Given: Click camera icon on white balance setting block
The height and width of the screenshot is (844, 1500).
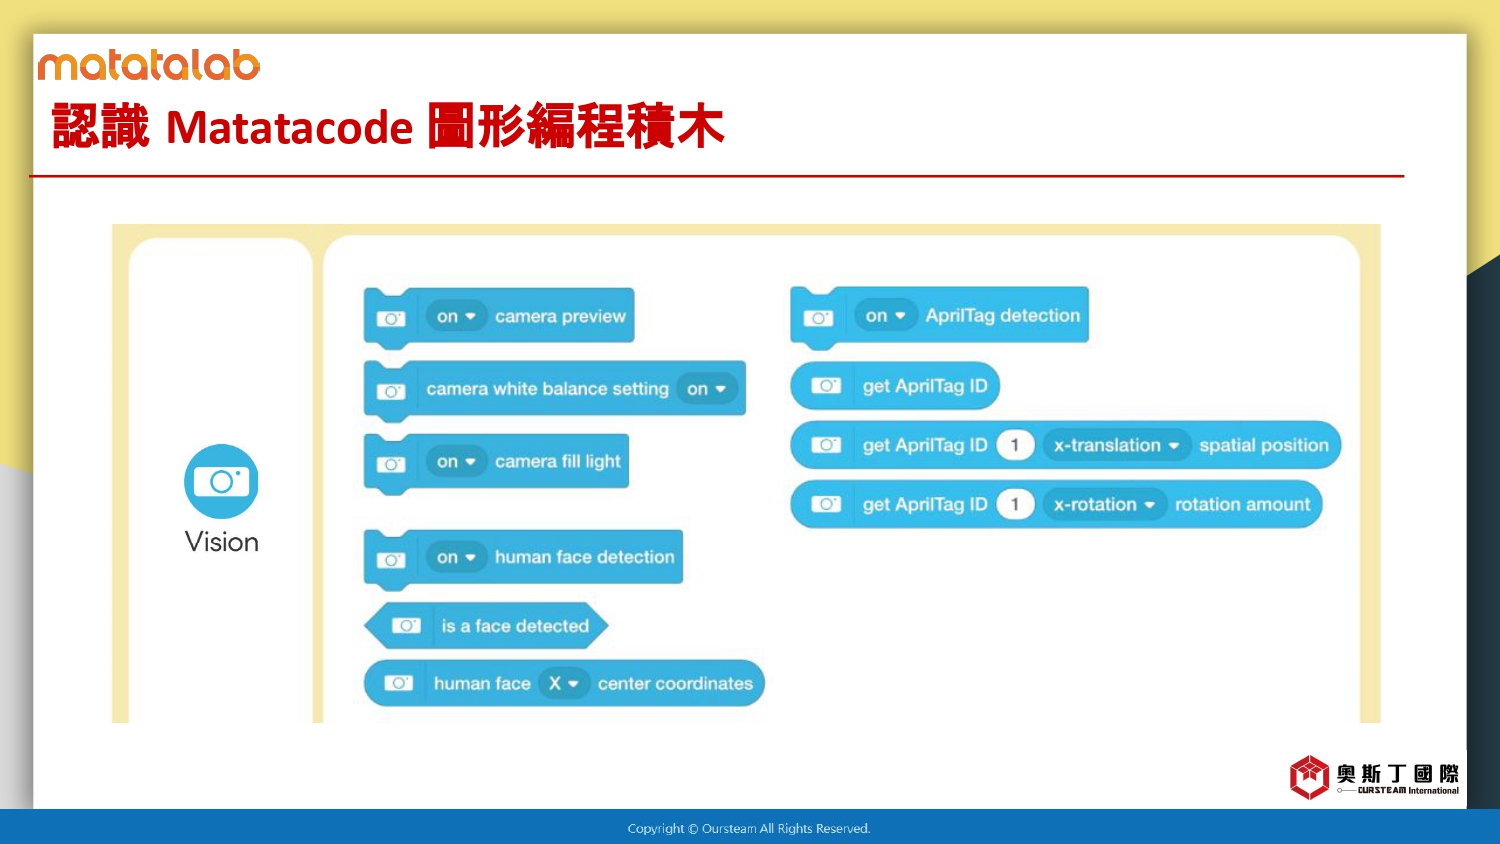Looking at the screenshot, I should (x=391, y=391).
